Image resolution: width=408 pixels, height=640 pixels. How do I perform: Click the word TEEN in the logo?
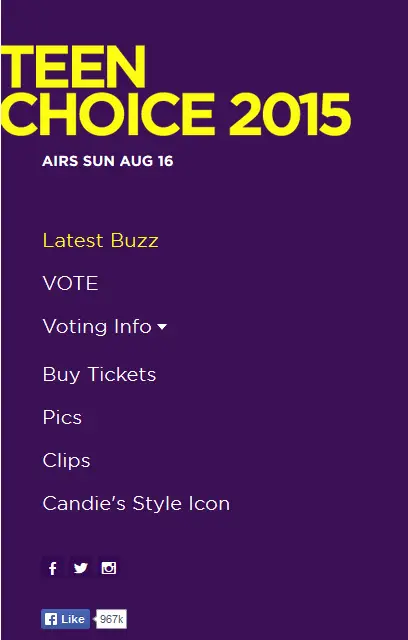73,67
